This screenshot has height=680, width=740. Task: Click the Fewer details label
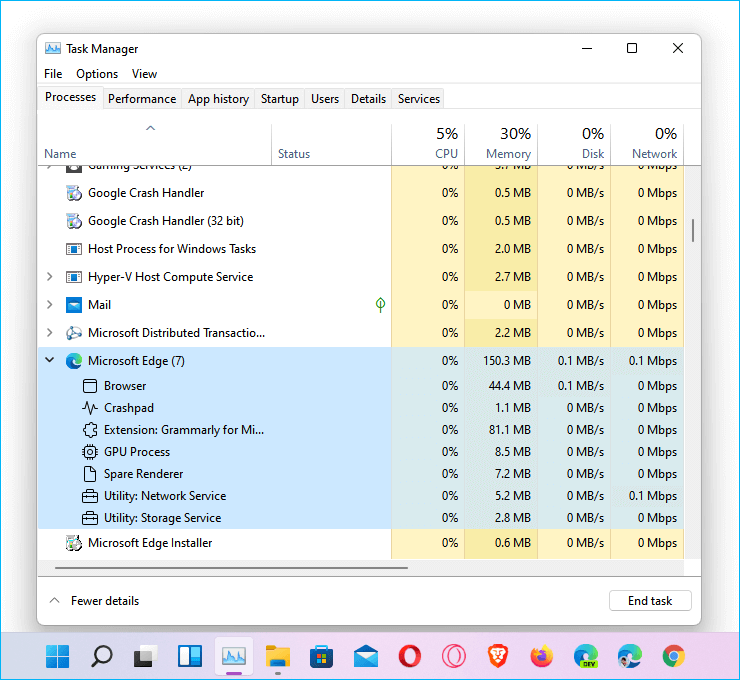(x=105, y=601)
